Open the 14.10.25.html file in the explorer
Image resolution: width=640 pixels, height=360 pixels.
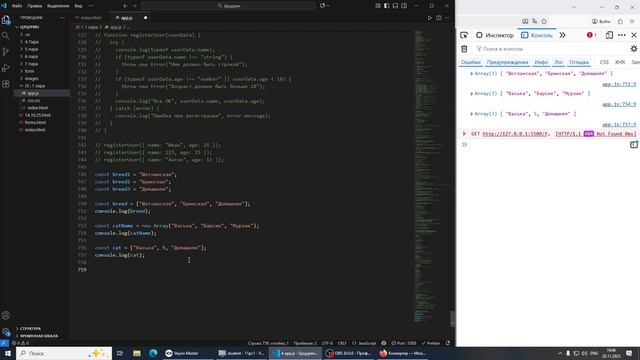coord(38,116)
